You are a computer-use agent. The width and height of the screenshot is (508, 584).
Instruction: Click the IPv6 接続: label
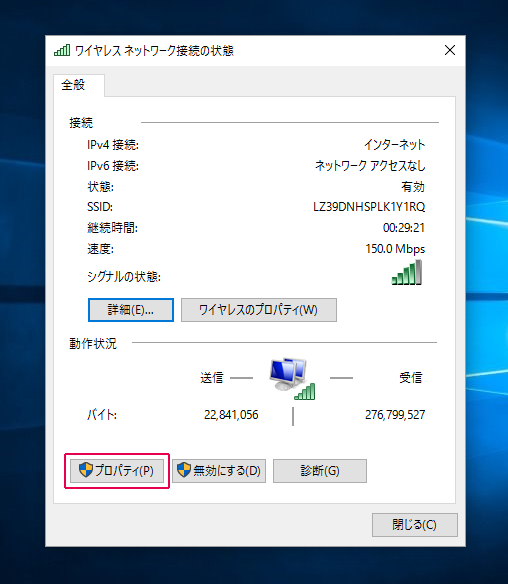(x=113, y=165)
